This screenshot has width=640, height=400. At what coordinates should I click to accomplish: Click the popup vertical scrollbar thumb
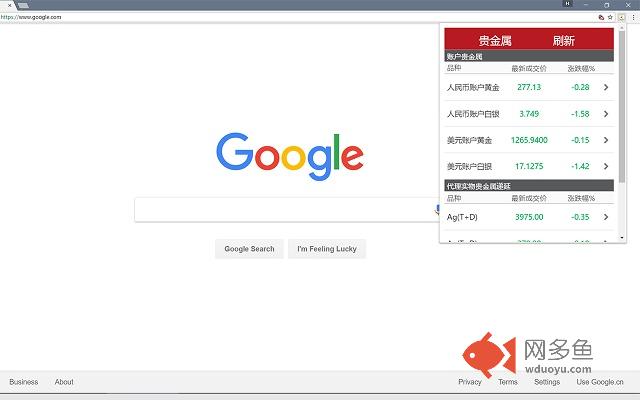pos(622,106)
